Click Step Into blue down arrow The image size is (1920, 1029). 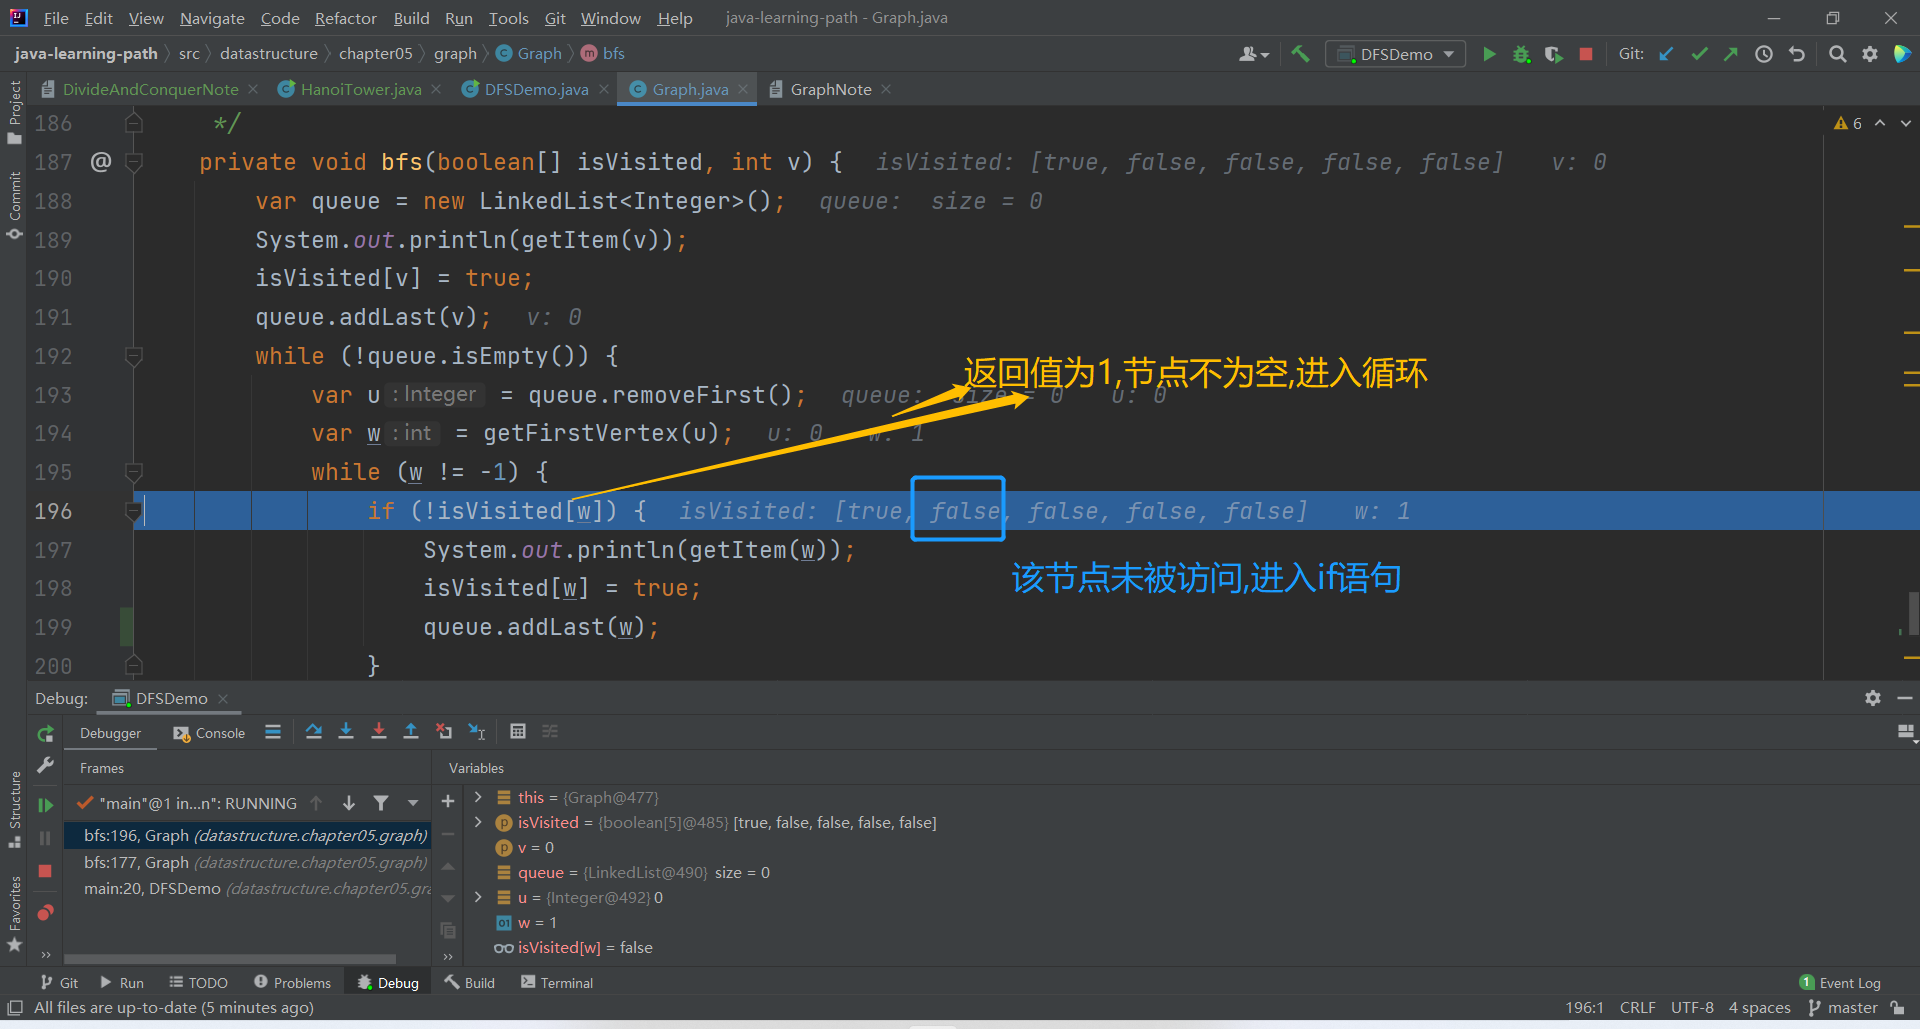(x=346, y=732)
